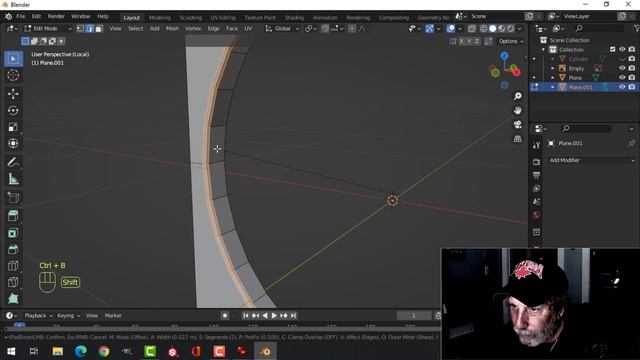This screenshot has width=640, height=360.
Task: Enable face select mode
Action: [x=98, y=29]
